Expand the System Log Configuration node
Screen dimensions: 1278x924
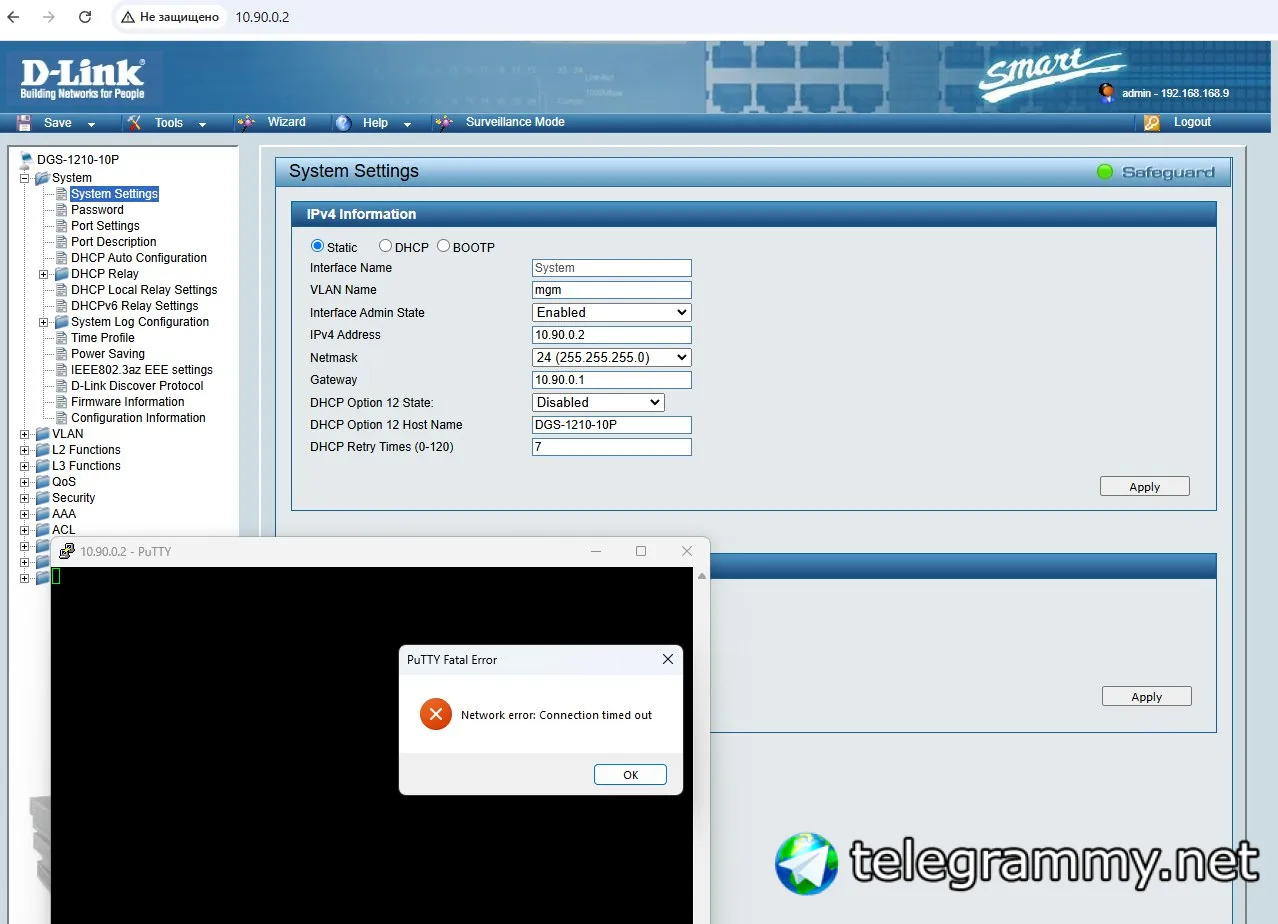point(43,322)
